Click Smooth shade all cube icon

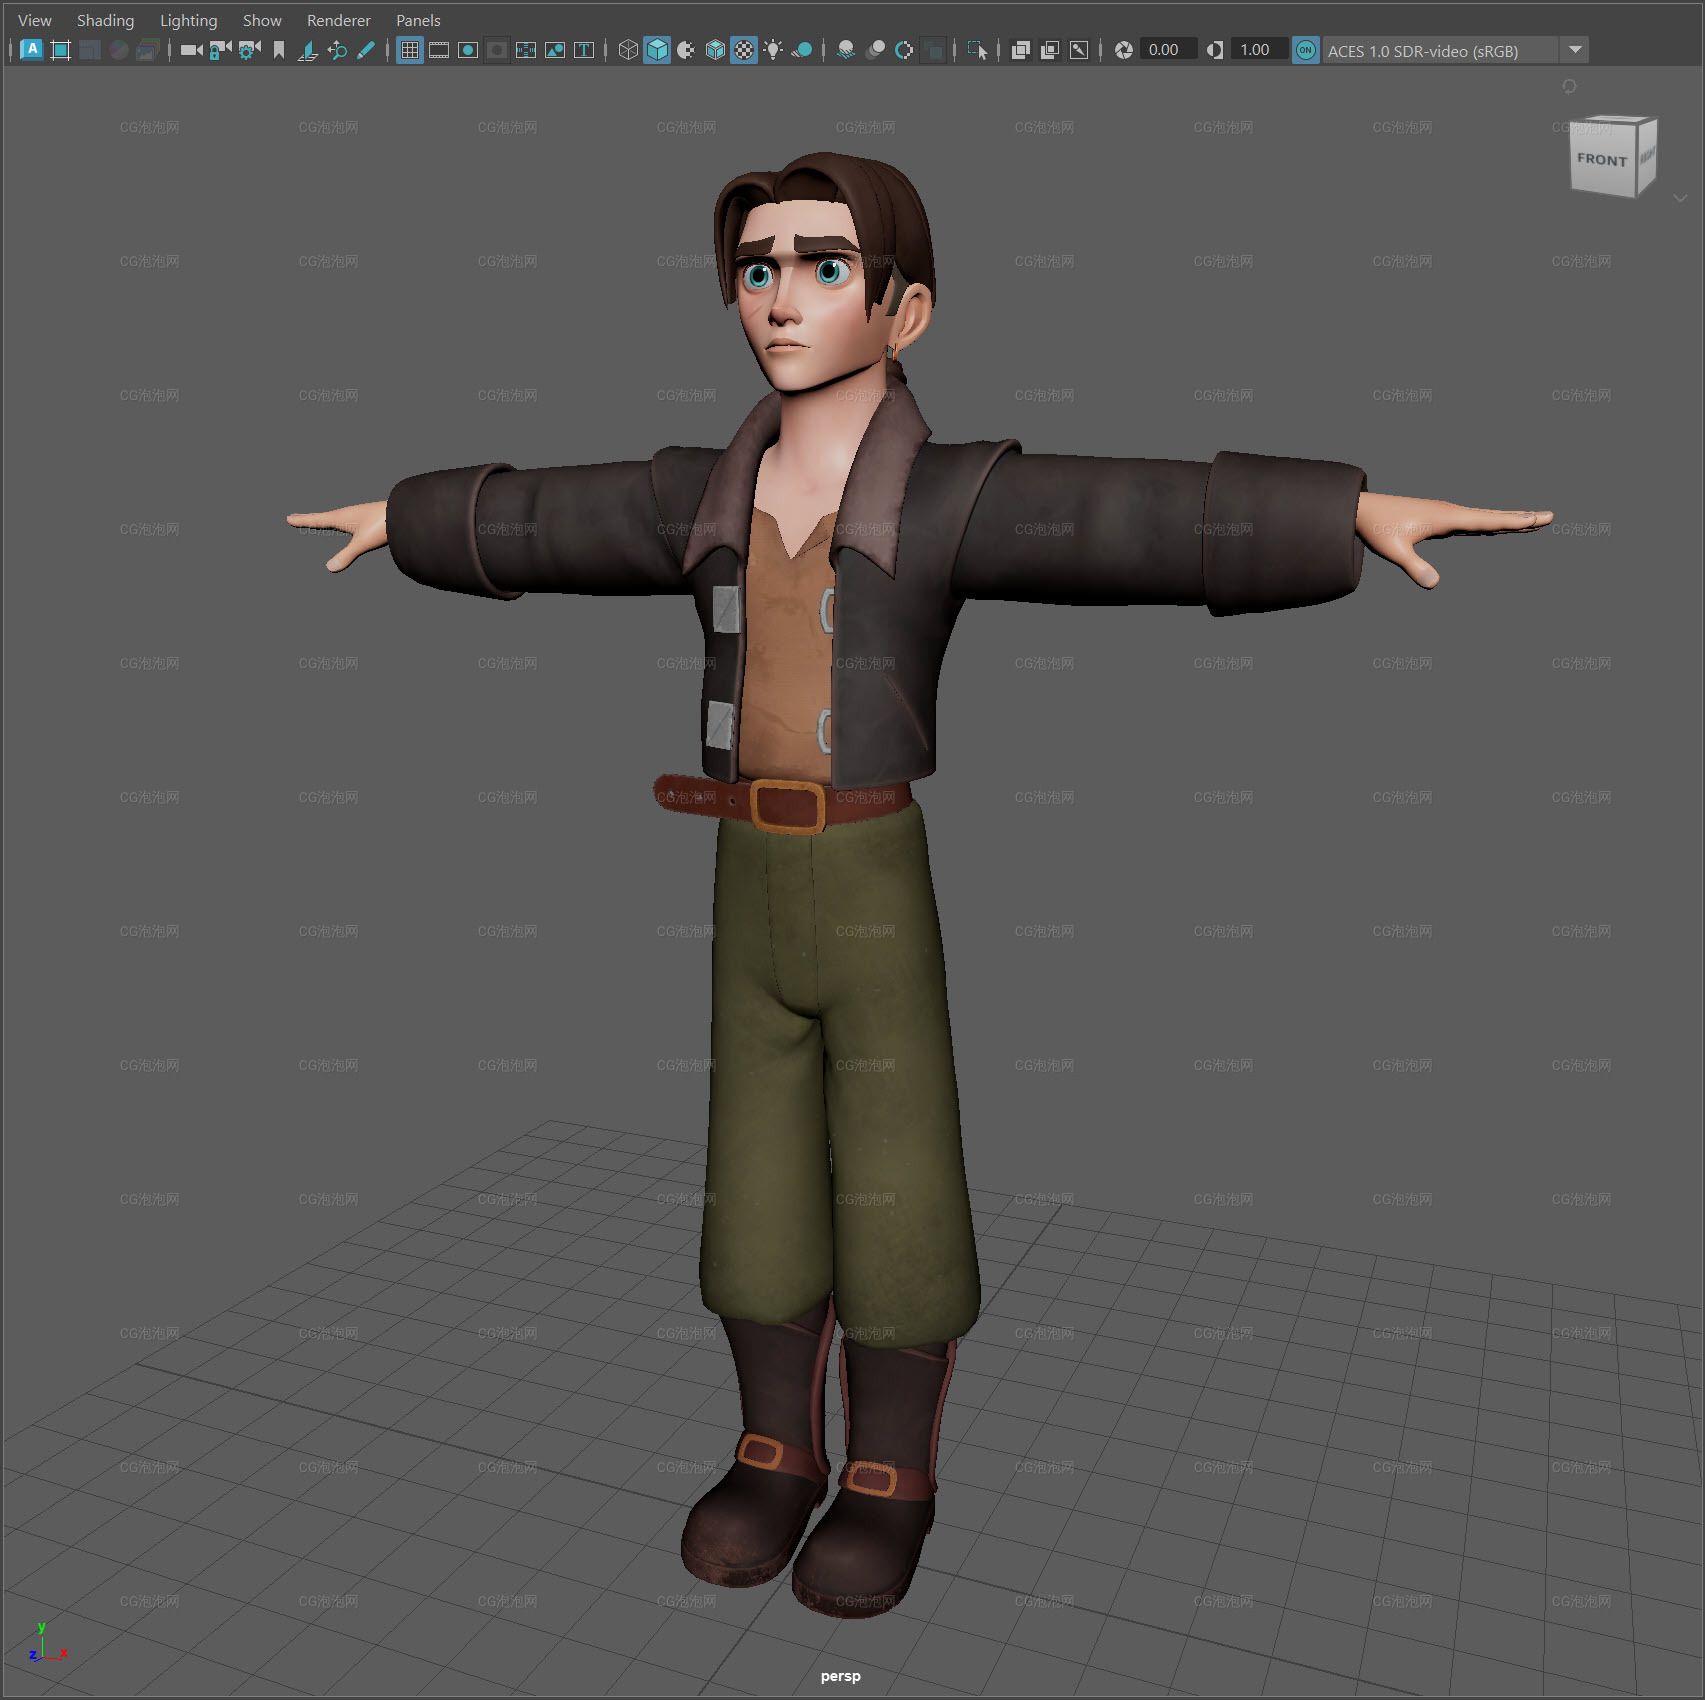pos(657,50)
